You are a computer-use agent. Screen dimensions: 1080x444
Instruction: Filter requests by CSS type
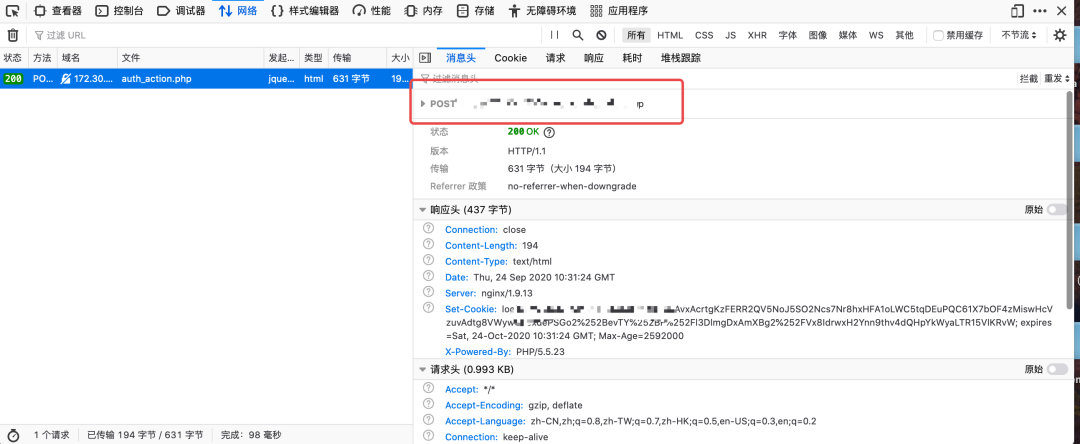coord(704,35)
